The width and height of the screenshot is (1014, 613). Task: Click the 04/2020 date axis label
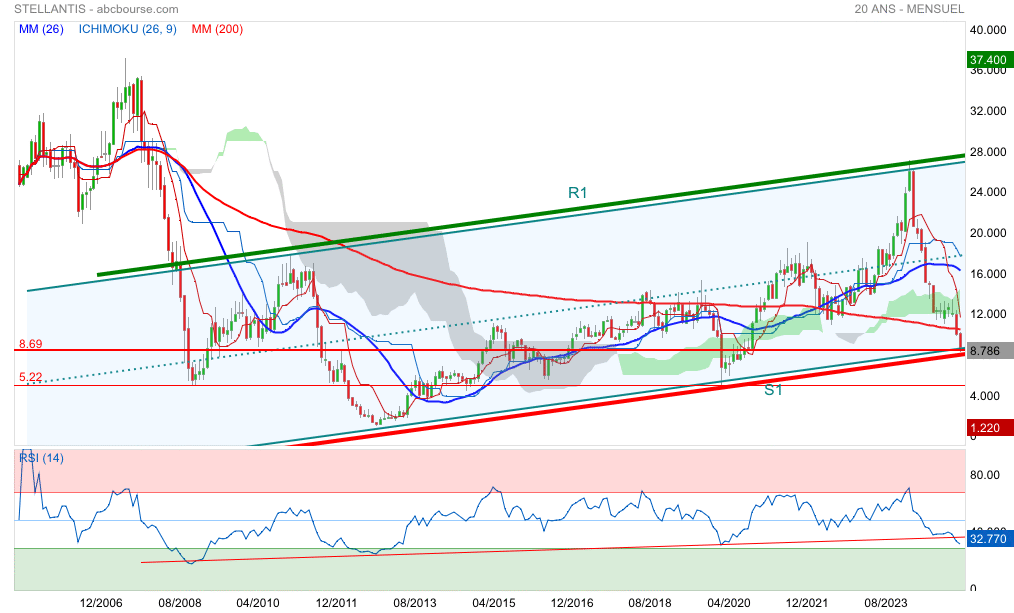(x=729, y=603)
